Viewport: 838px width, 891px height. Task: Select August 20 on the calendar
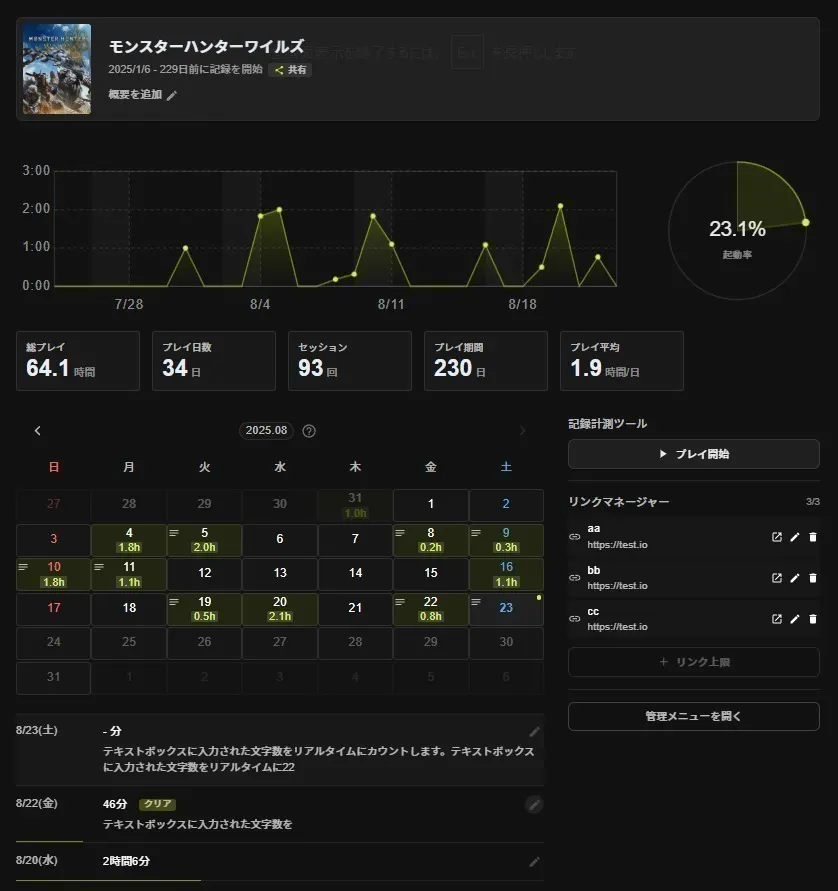pos(280,609)
